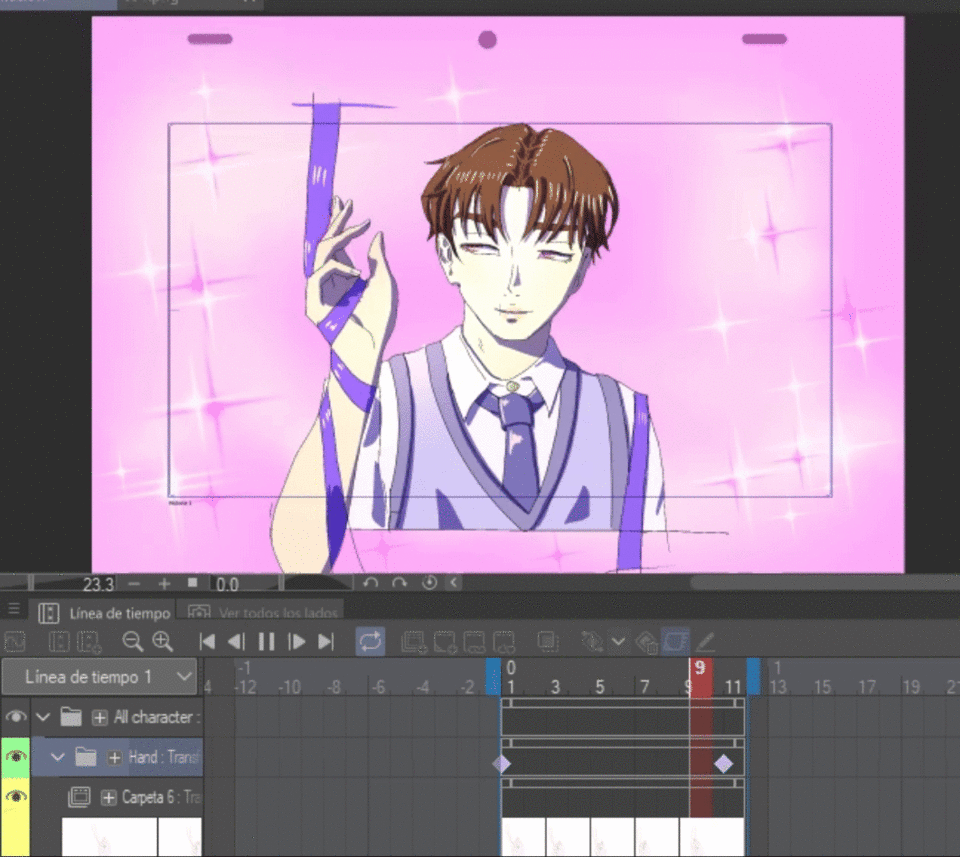This screenshot has height=857, width=960.
Task: Click the timeline icon with plus badge
Action: click(x=89, y=642)
